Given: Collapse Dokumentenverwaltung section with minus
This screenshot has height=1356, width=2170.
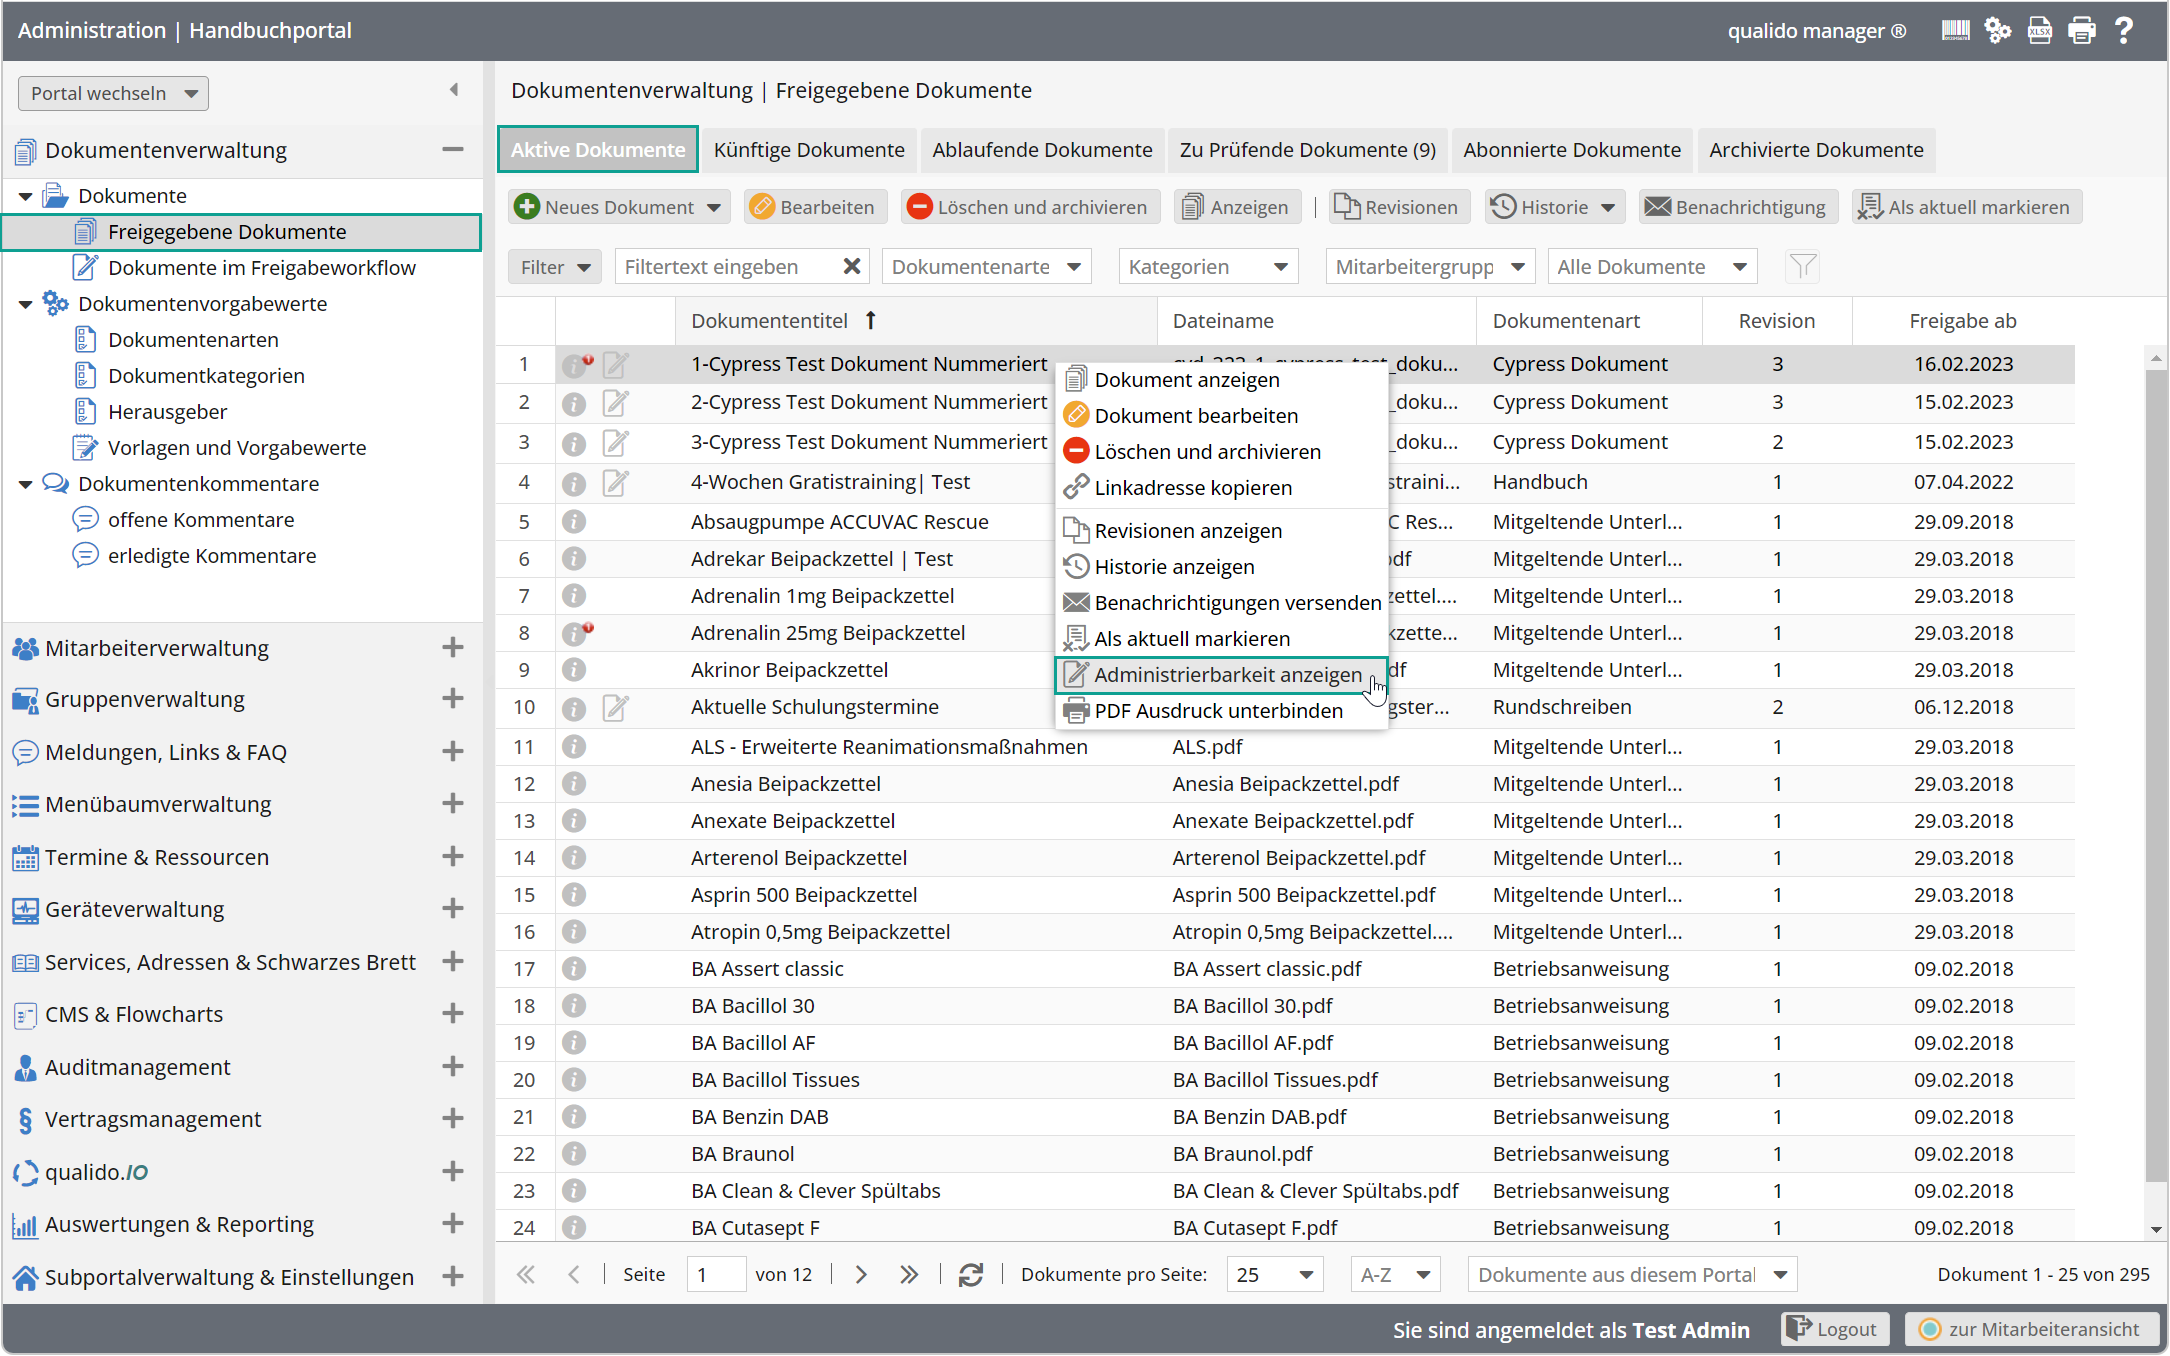Looking at the screenshot, I should coord(453,150).
